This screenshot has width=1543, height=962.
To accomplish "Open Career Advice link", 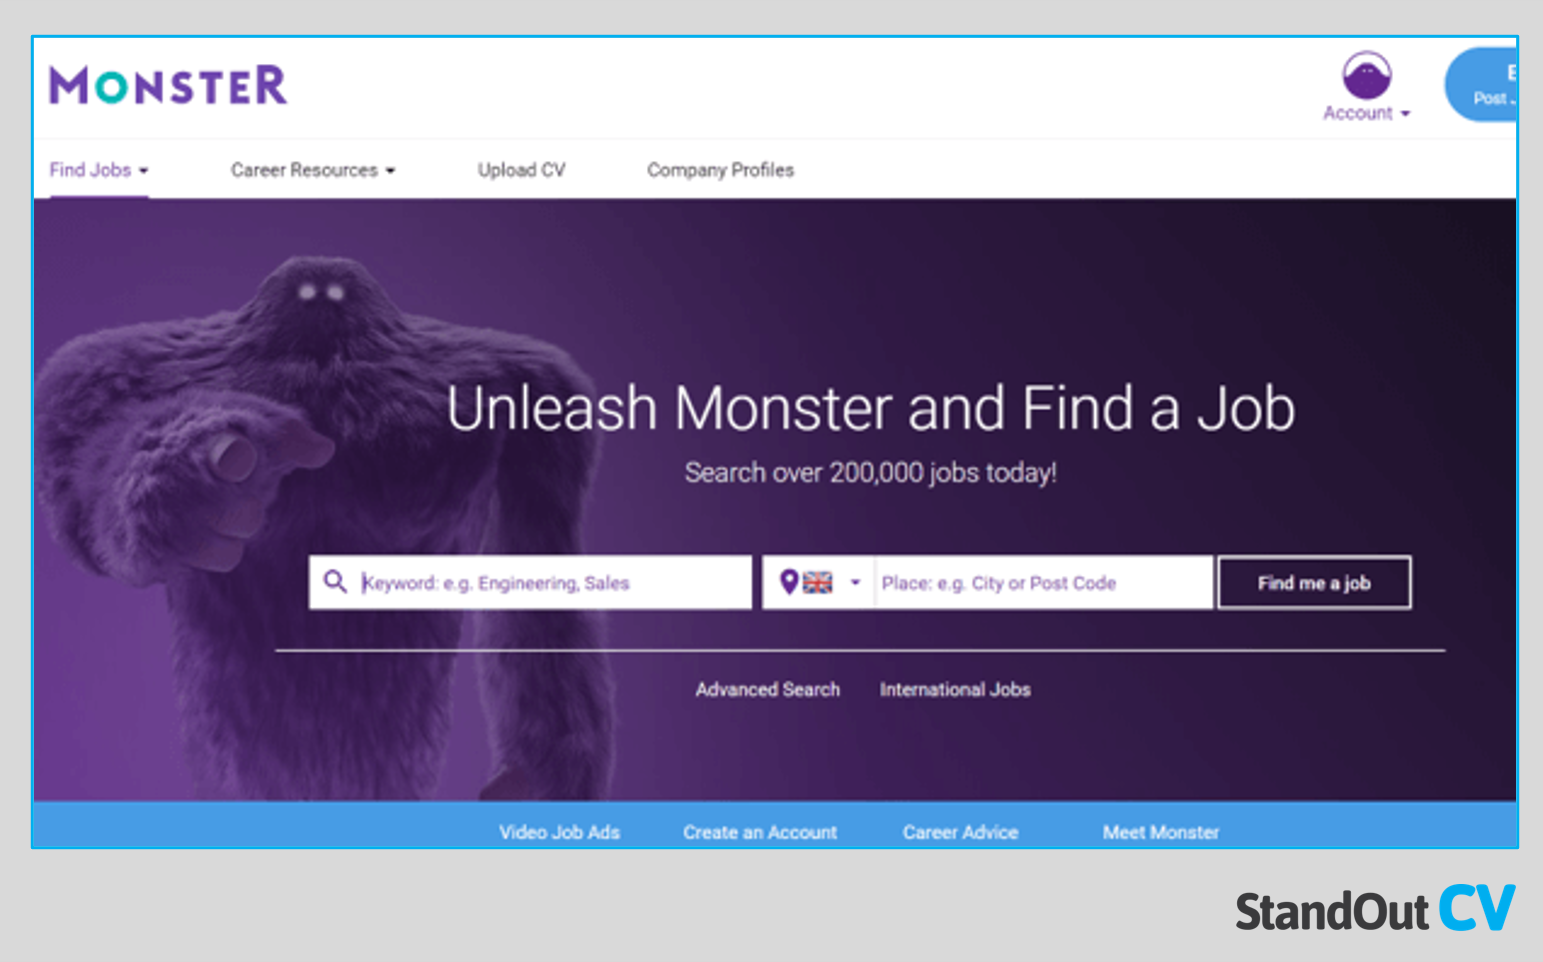I will point(960,832).
